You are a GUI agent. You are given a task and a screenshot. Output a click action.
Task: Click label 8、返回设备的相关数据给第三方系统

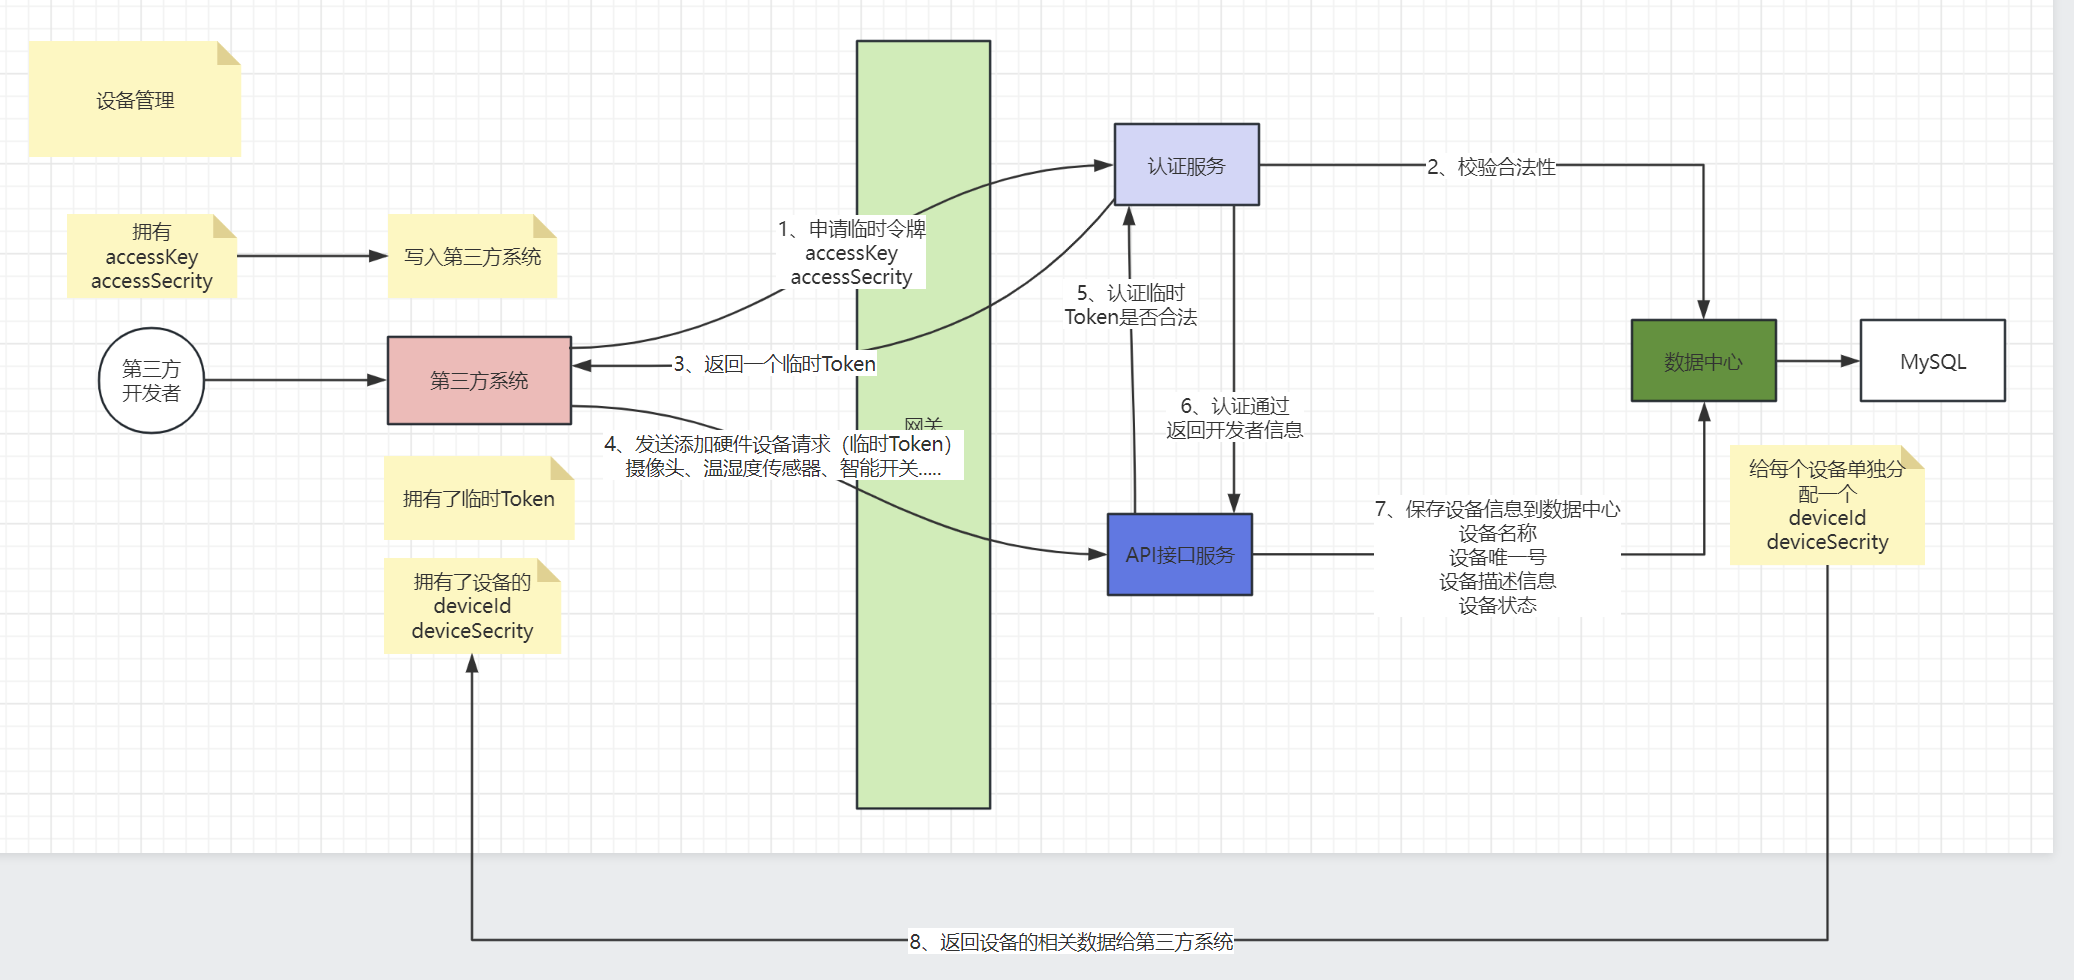(x=1071, y=942)
